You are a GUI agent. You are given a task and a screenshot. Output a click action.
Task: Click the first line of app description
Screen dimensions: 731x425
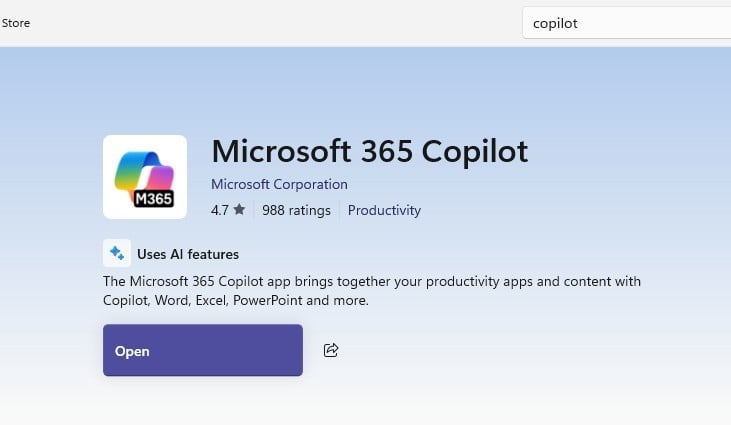371,281
